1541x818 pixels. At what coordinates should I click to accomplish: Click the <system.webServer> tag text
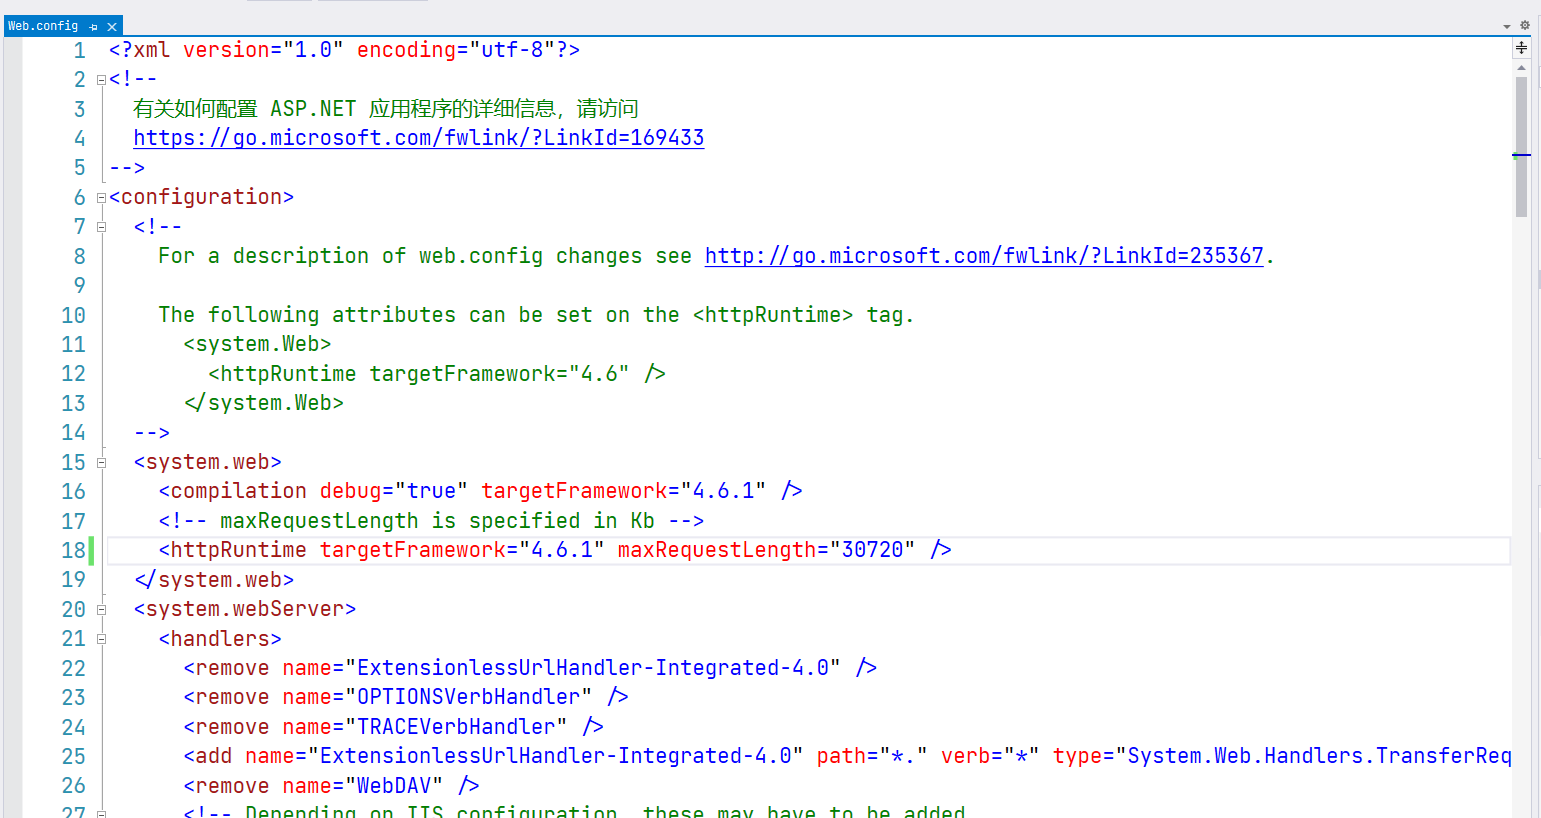coord(245,609)
